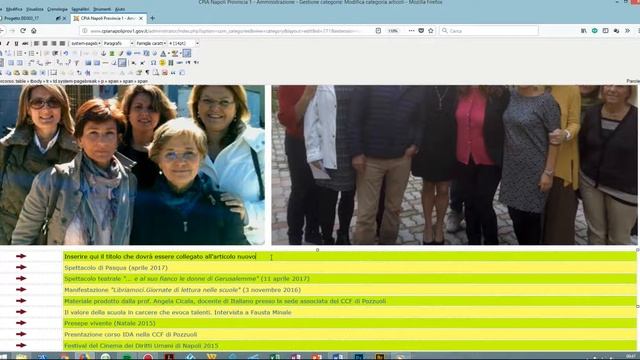
Task: Toggle strikethrough formatting in the editor
Action: 25,43
